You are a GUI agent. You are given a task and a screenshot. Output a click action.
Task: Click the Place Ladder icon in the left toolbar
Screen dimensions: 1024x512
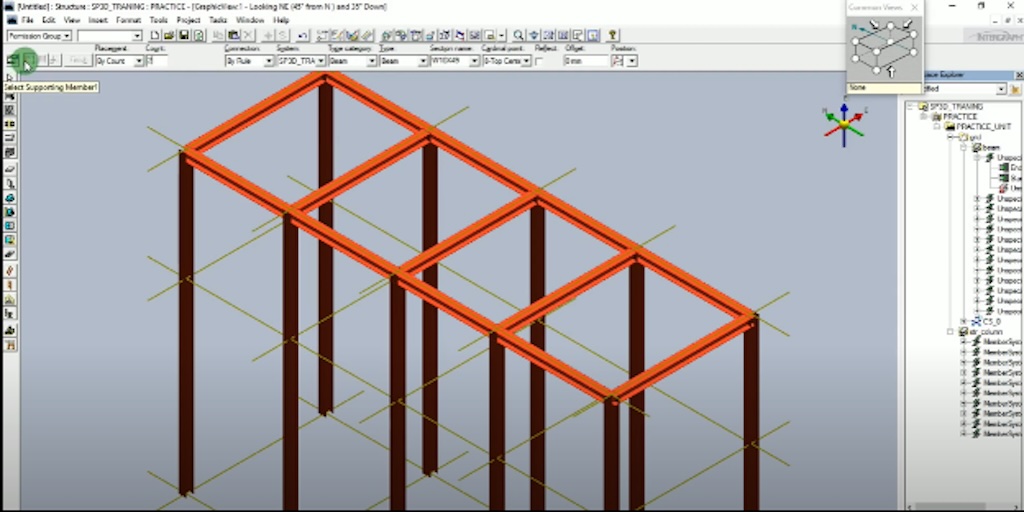click(10, 285)
